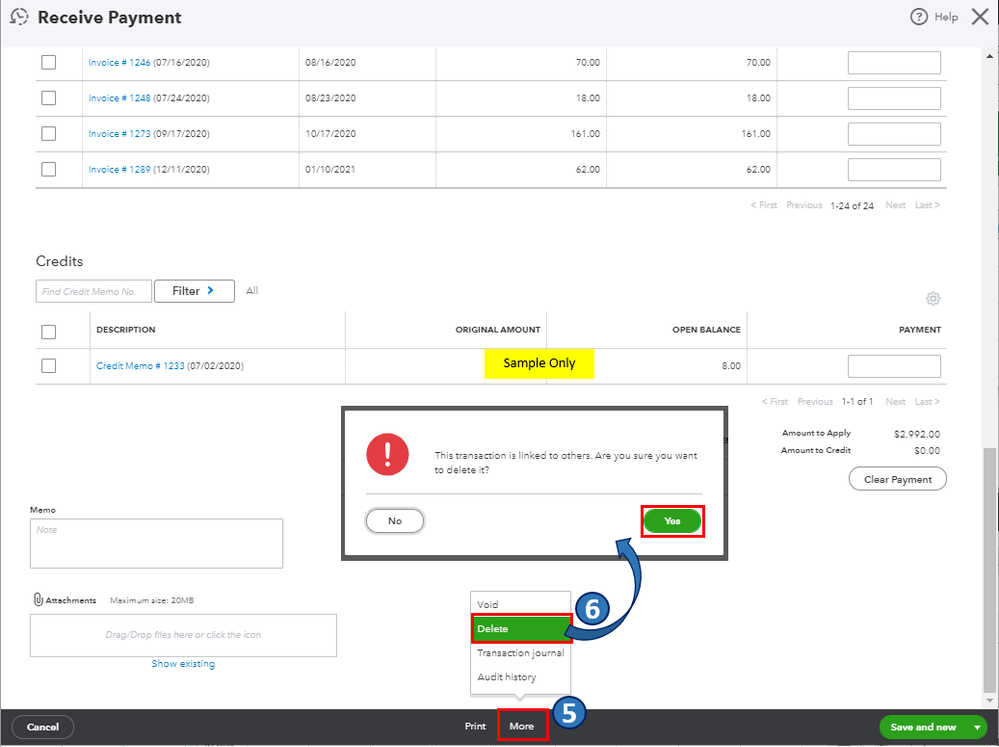Click the Memo note text box
Image resolution: width=999 pixels, height=747 pixels.
(x=156, y=543)
